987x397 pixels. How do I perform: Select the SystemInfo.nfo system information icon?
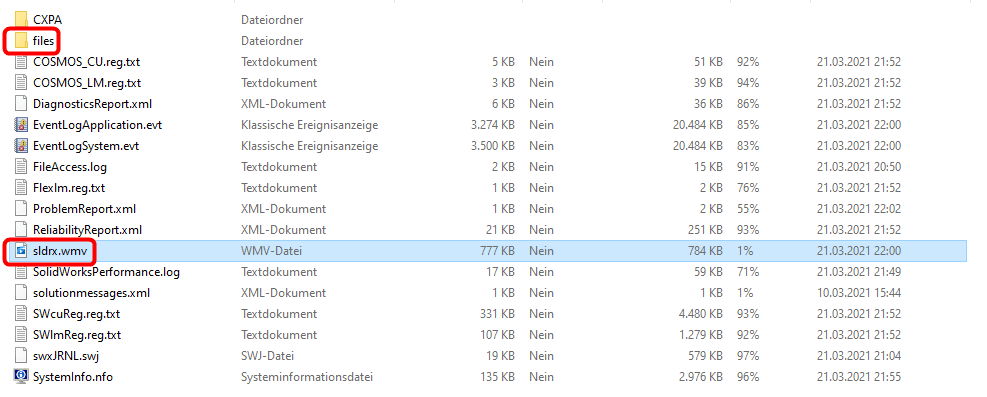[21, 377]
